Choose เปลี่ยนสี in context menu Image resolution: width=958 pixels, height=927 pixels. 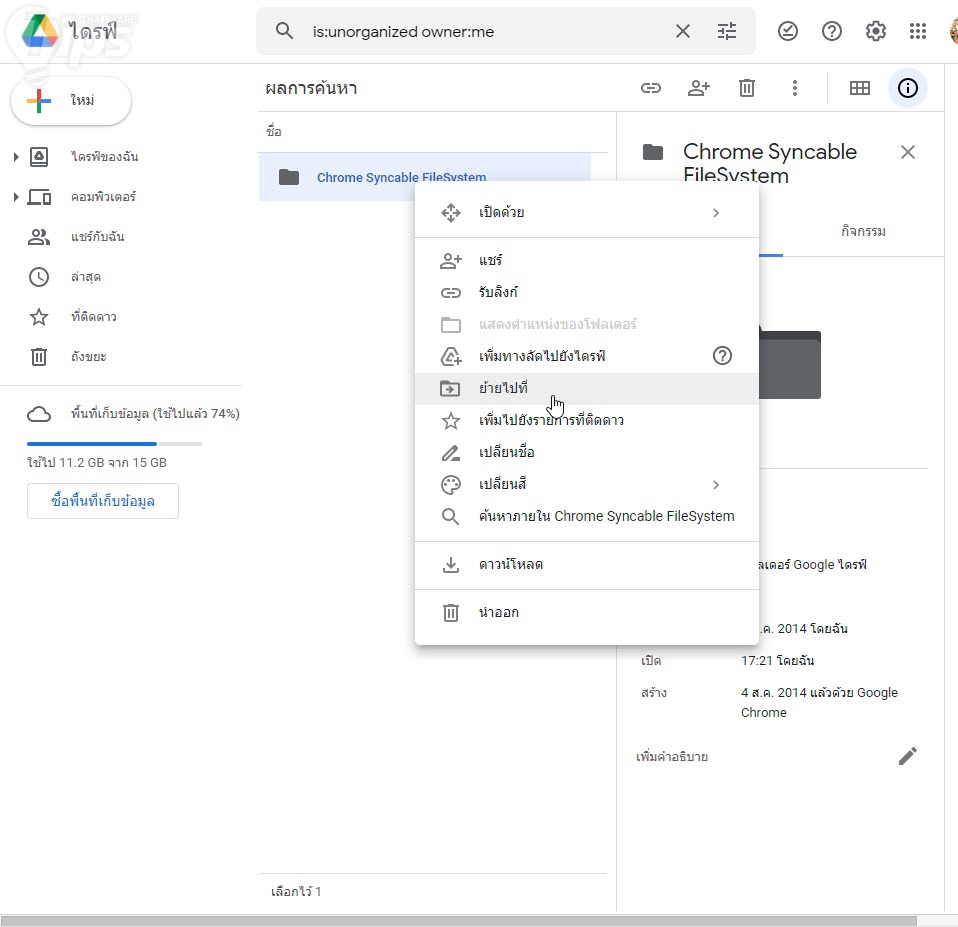(587, 485)
